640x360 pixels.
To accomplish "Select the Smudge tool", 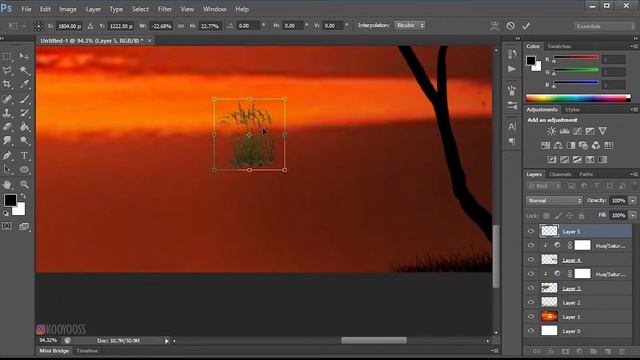I will [7, 140].
